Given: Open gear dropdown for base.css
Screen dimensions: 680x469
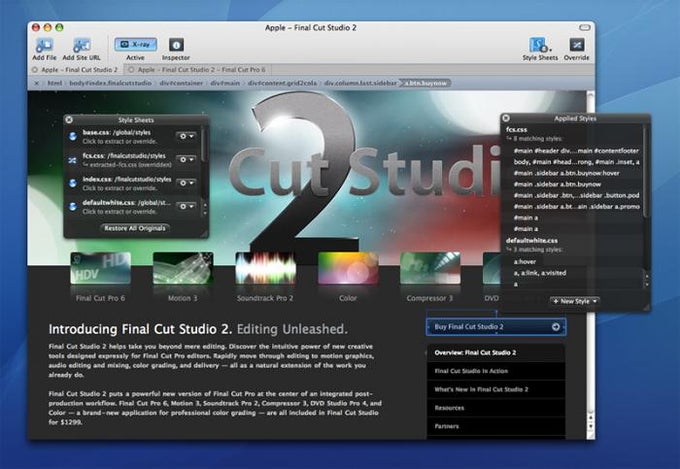Looking at the screenshot, I should [x=186, y=136].
